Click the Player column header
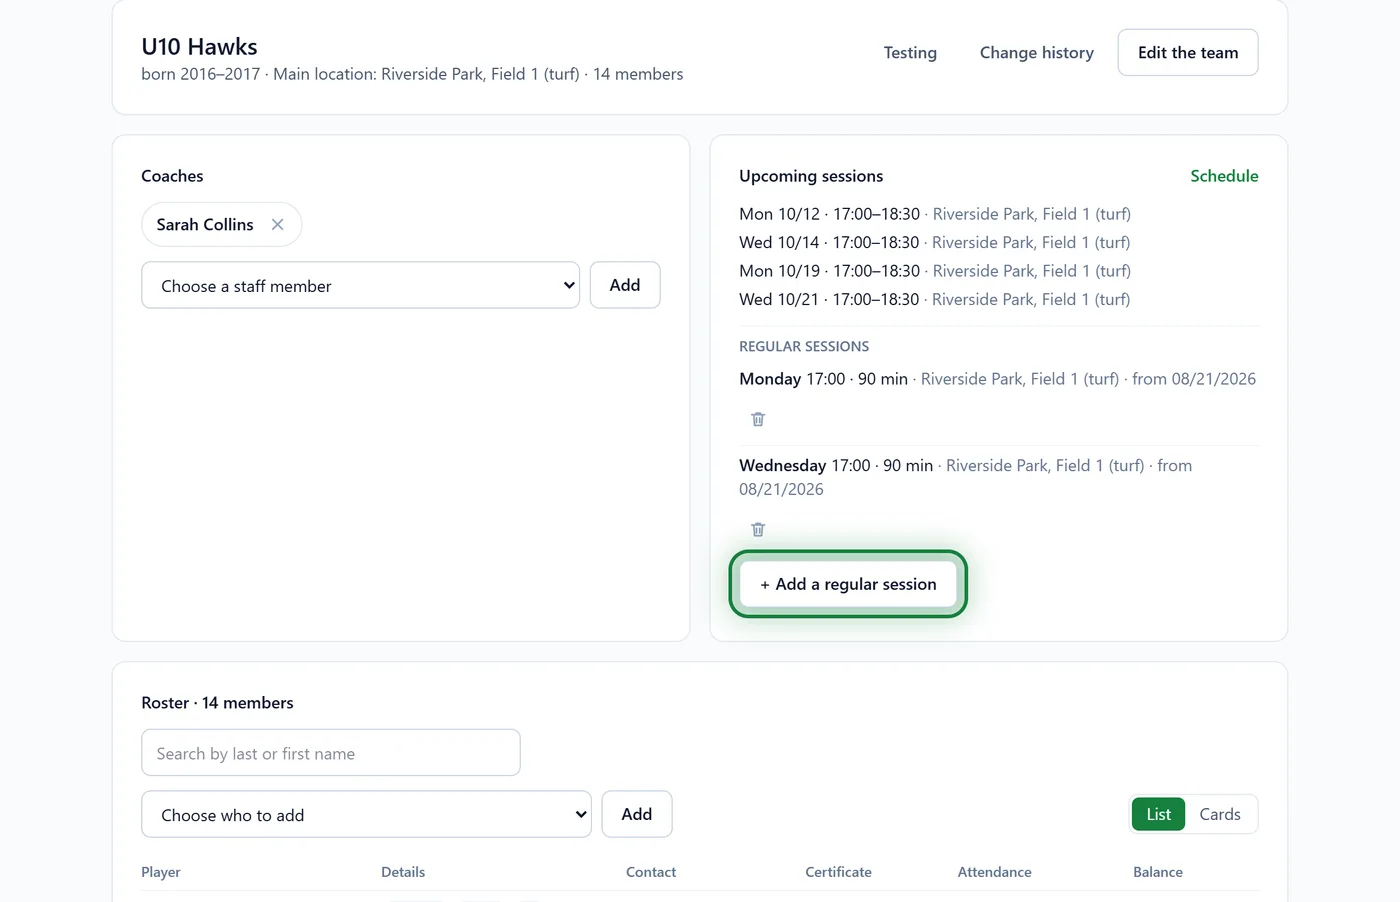Viewport: 1400px width, 902px height. click(161, 872)
